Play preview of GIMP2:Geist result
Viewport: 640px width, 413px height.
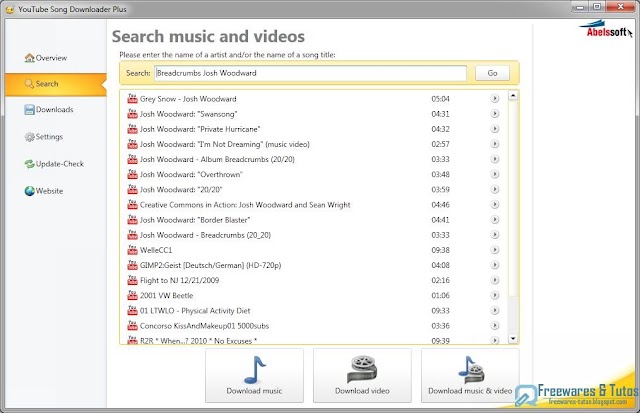click(x=495, y=265)
